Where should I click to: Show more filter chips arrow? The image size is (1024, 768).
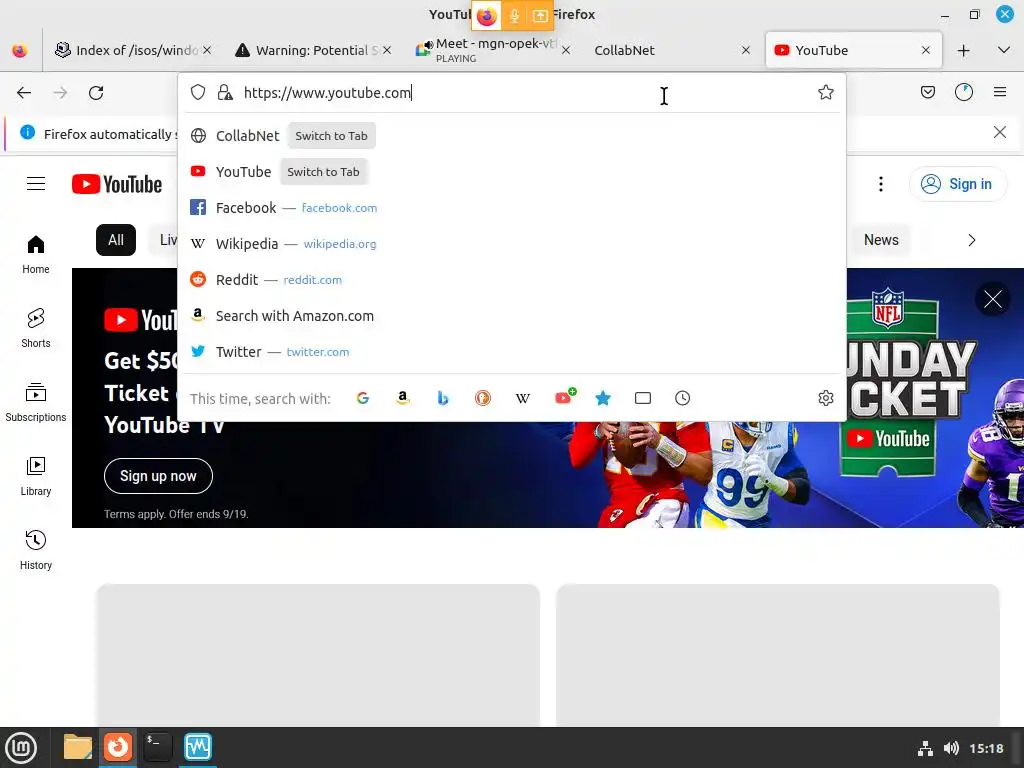click(x=971, y=240)
